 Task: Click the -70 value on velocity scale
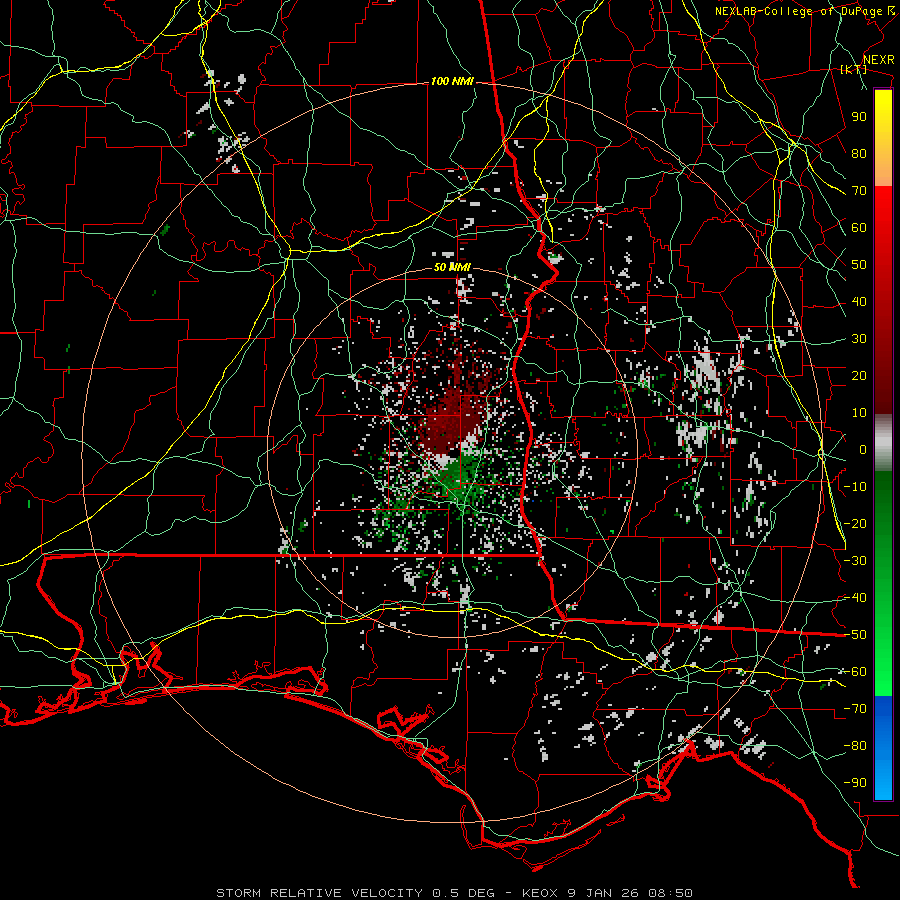[855, 709]
